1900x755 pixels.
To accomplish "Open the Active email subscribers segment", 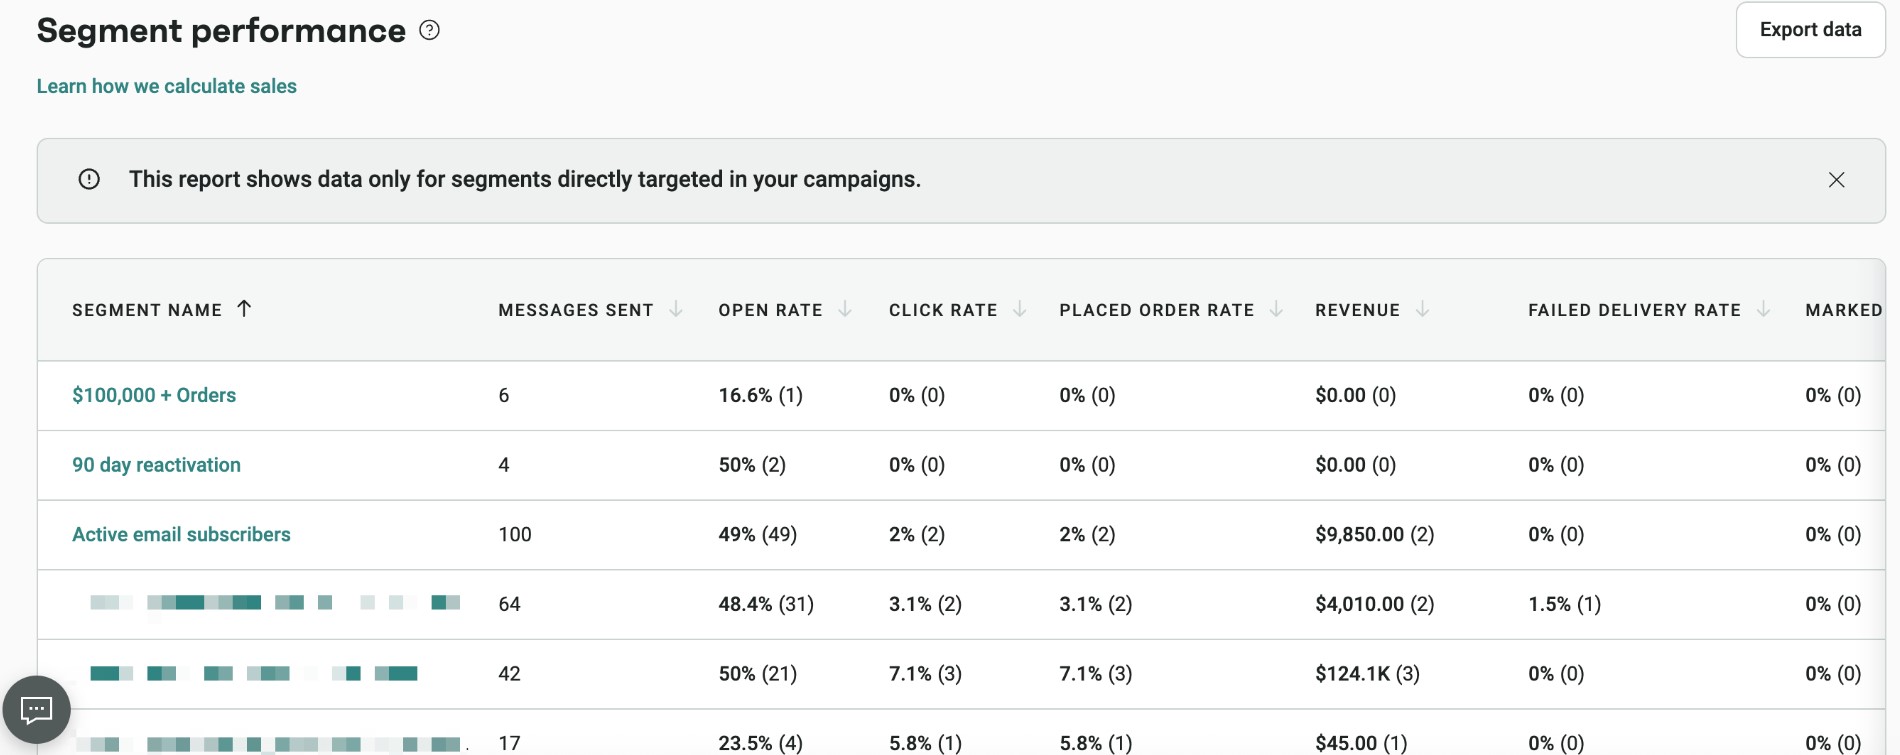I will 181,534.
